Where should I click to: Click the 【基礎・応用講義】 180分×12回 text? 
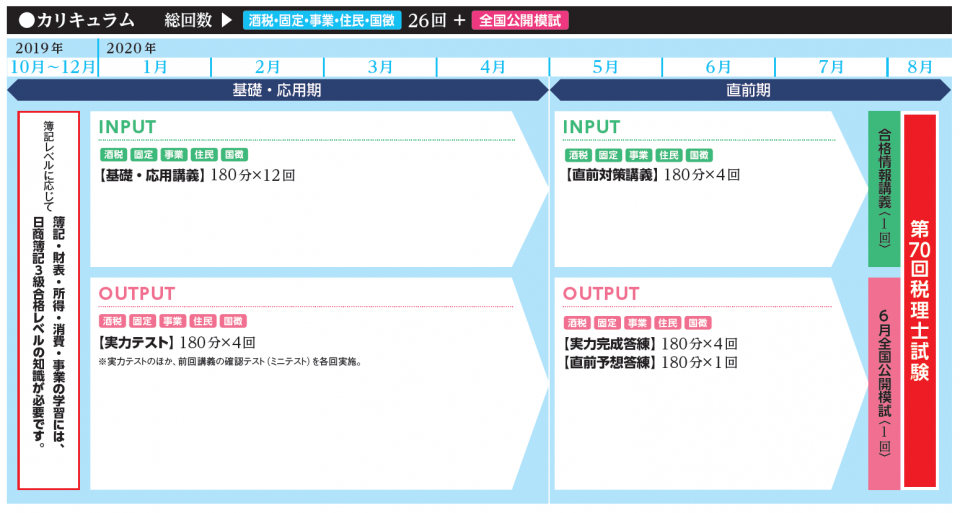tap(197, 175)
